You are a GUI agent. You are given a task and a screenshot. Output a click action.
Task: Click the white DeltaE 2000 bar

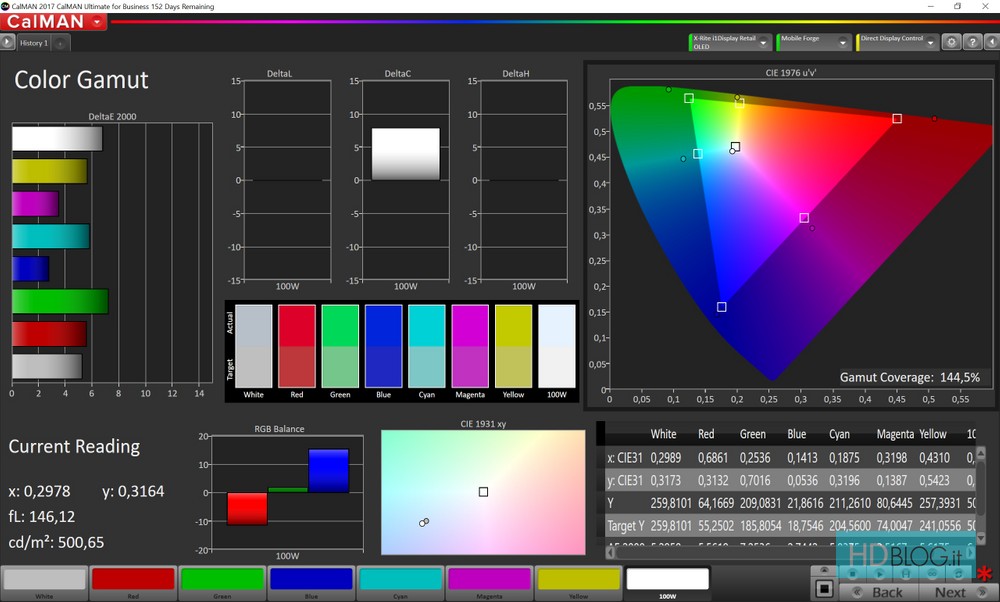[57, 138]
